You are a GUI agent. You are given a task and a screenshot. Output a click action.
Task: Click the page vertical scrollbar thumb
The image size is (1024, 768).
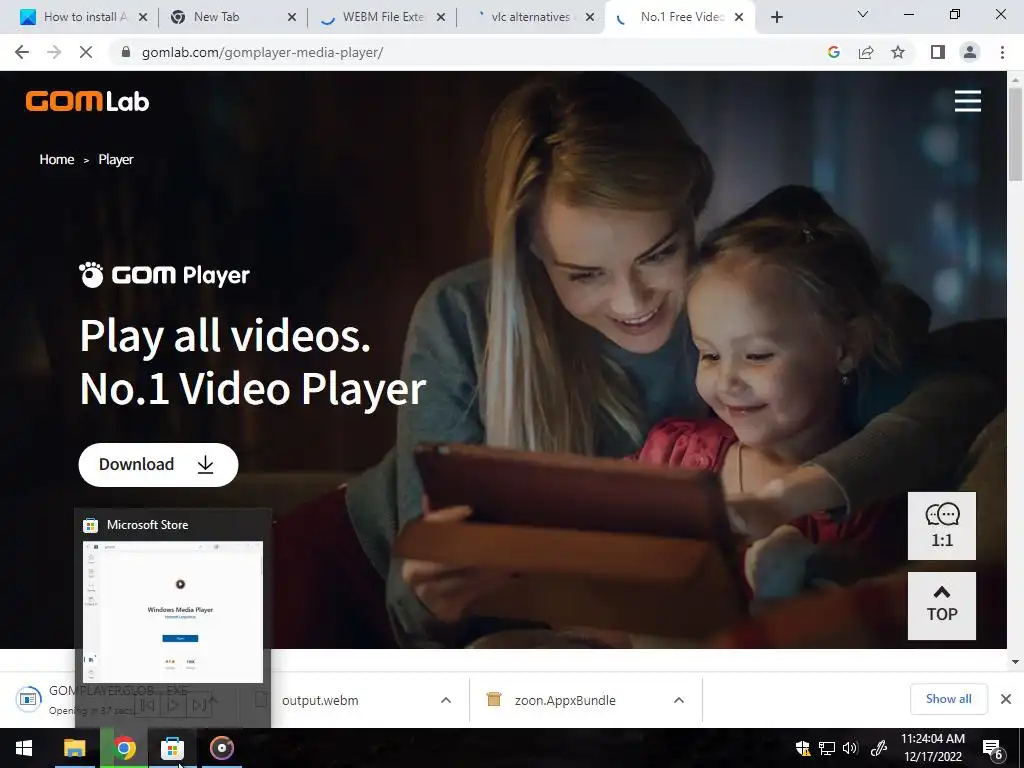point(1015,134)
